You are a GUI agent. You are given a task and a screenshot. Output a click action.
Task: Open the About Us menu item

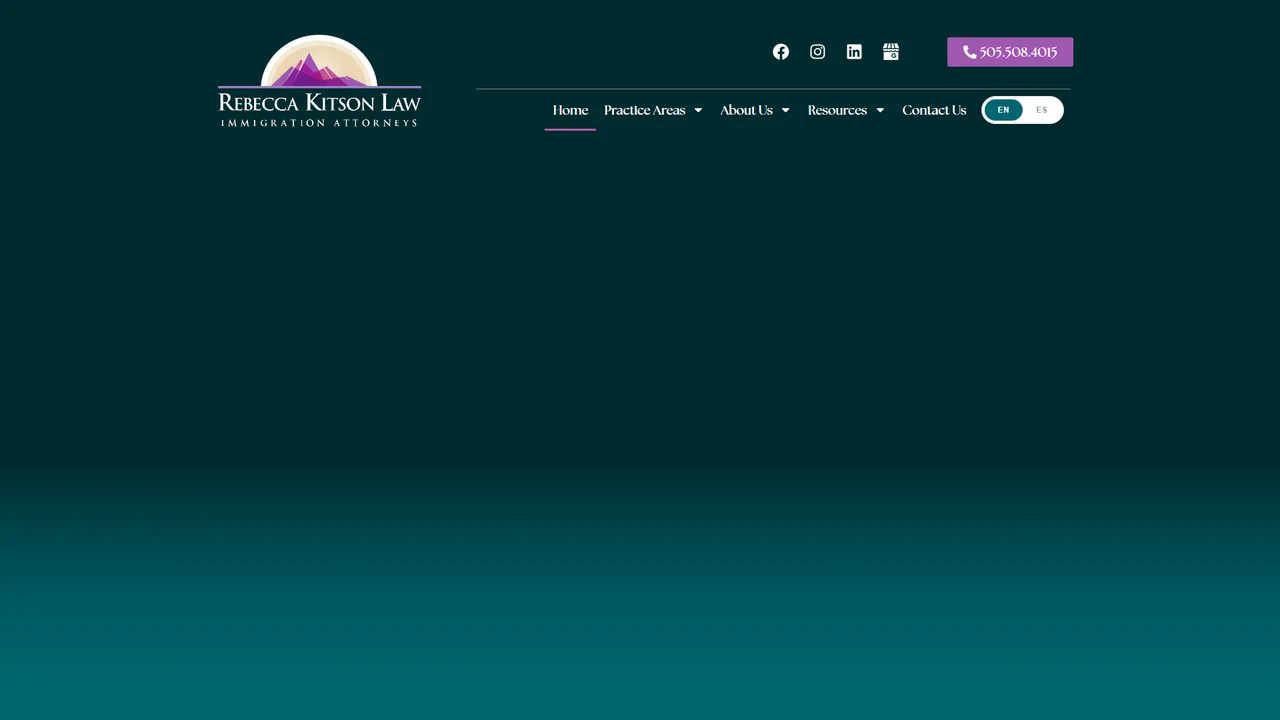[x=746, y=110]
